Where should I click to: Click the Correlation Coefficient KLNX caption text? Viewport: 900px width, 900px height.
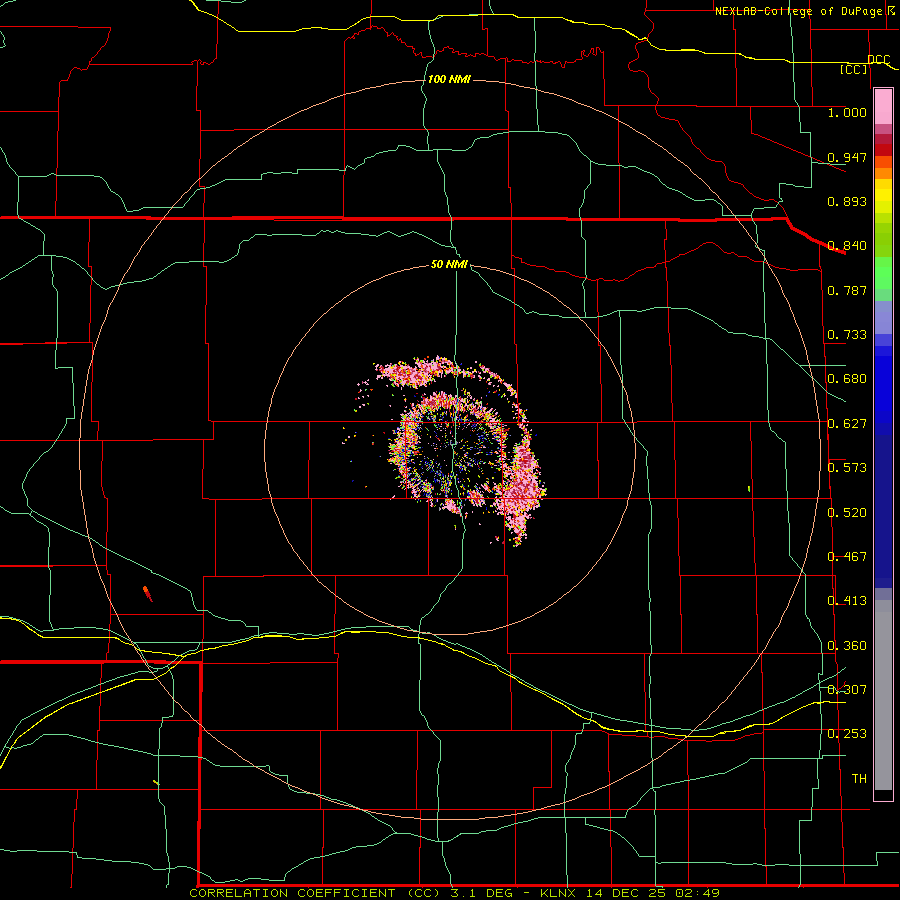pyautogui.click(x=454, y=893)
